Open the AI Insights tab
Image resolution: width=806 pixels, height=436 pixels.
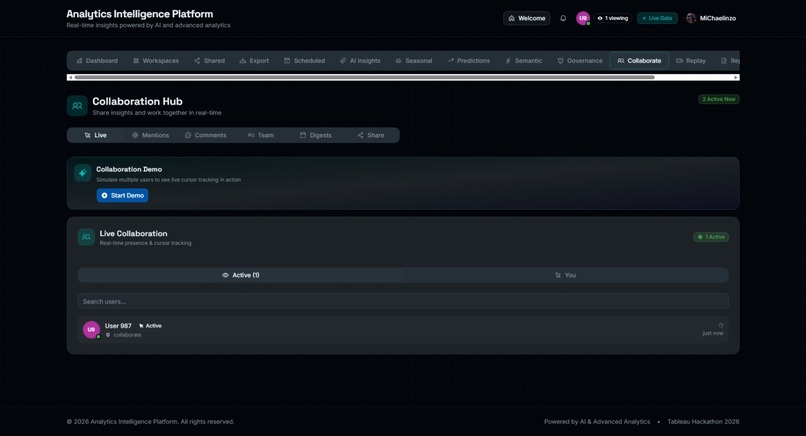360,61
